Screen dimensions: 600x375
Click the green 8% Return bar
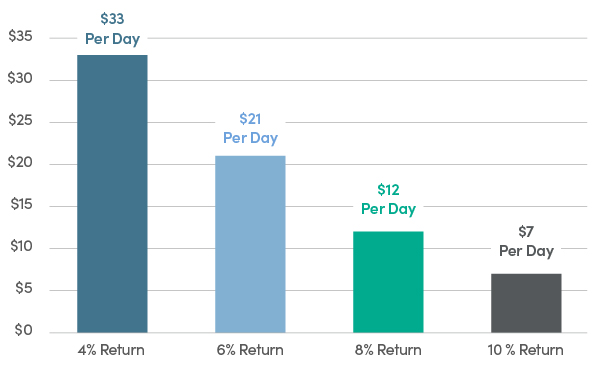point(388,282)
